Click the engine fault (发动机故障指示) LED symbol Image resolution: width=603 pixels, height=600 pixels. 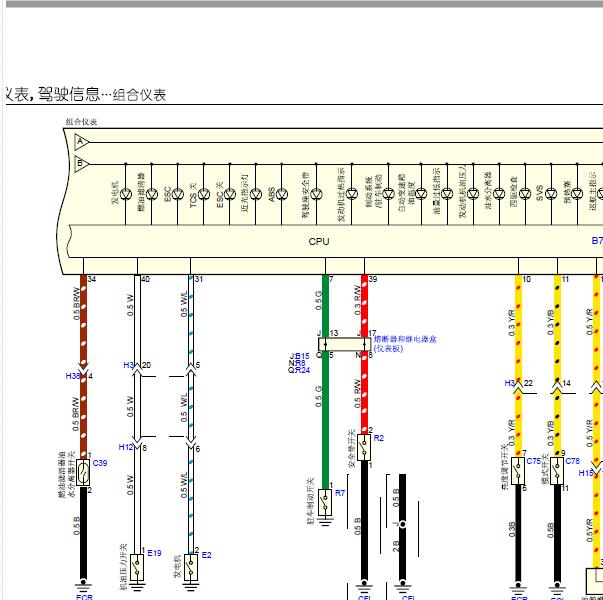pos(352,194)
